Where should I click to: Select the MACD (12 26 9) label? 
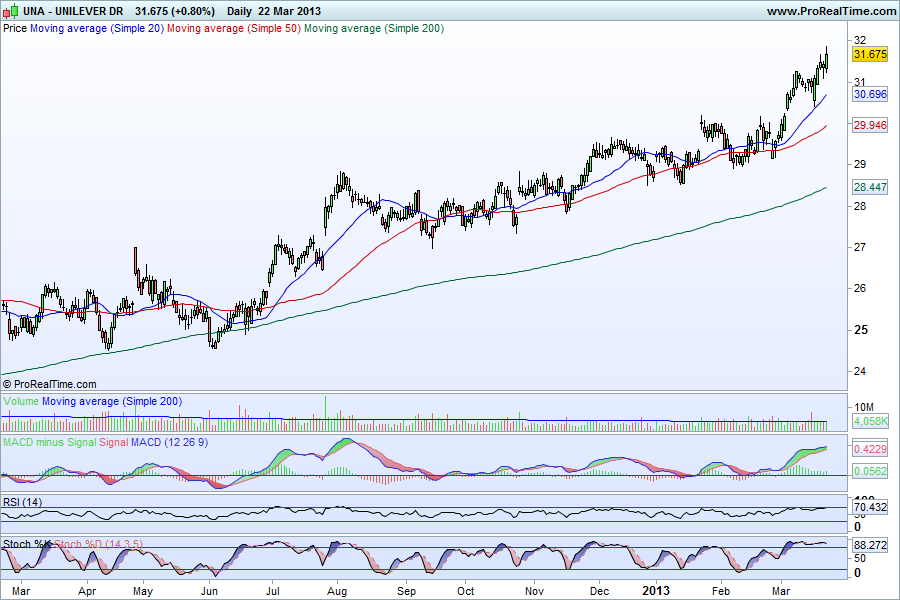(x=170, y=443)
